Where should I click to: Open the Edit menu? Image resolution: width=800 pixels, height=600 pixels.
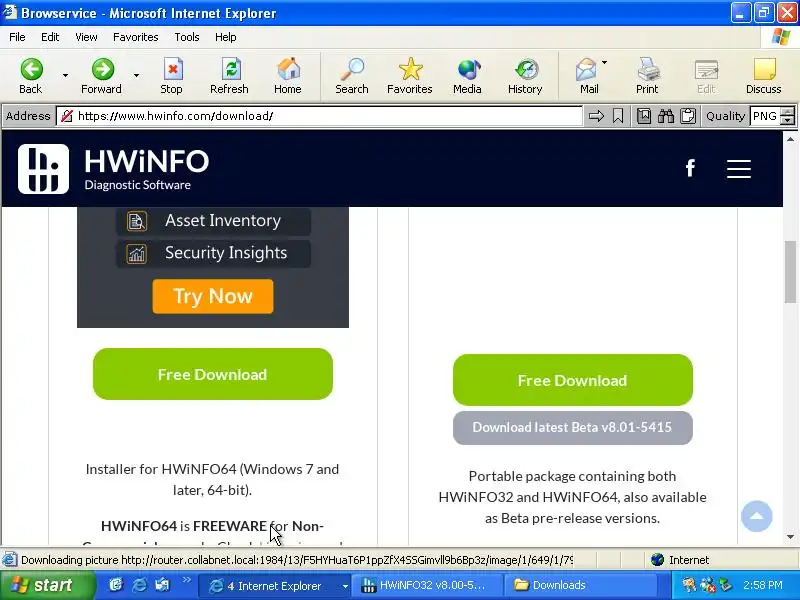coord(50,37)
